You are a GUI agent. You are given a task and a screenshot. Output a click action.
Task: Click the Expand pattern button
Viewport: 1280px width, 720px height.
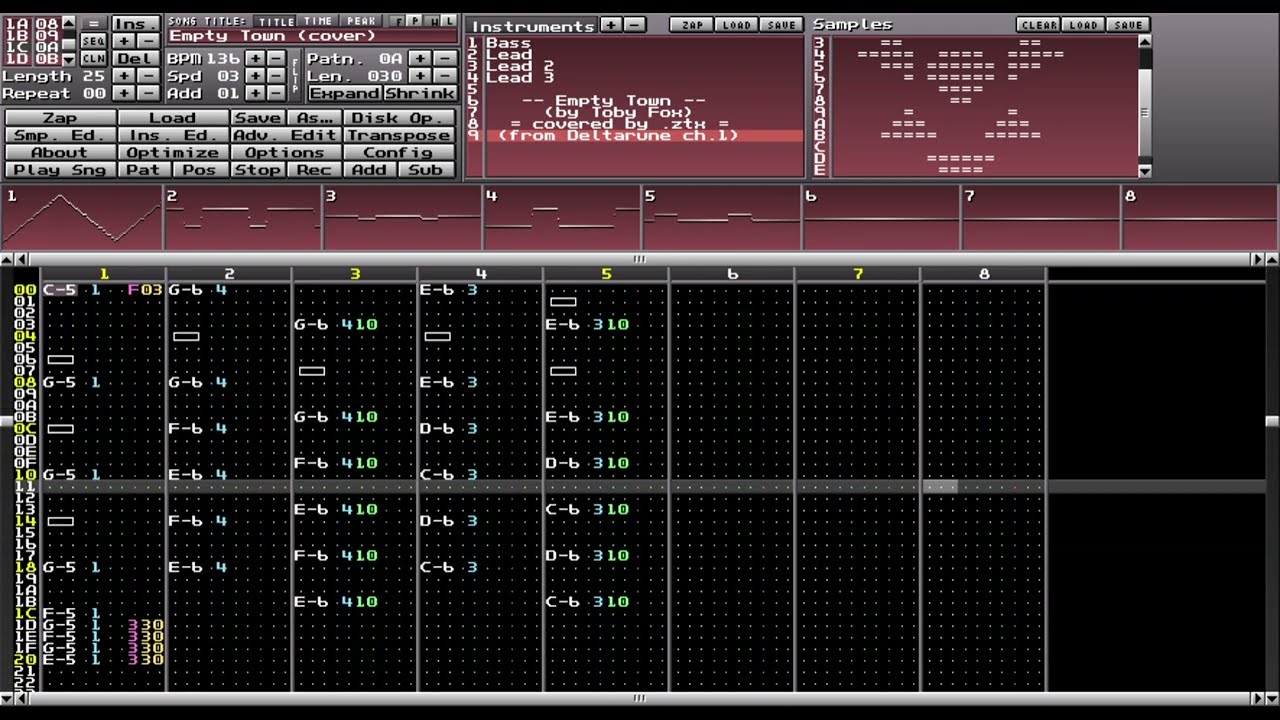(x=345, y=93)
